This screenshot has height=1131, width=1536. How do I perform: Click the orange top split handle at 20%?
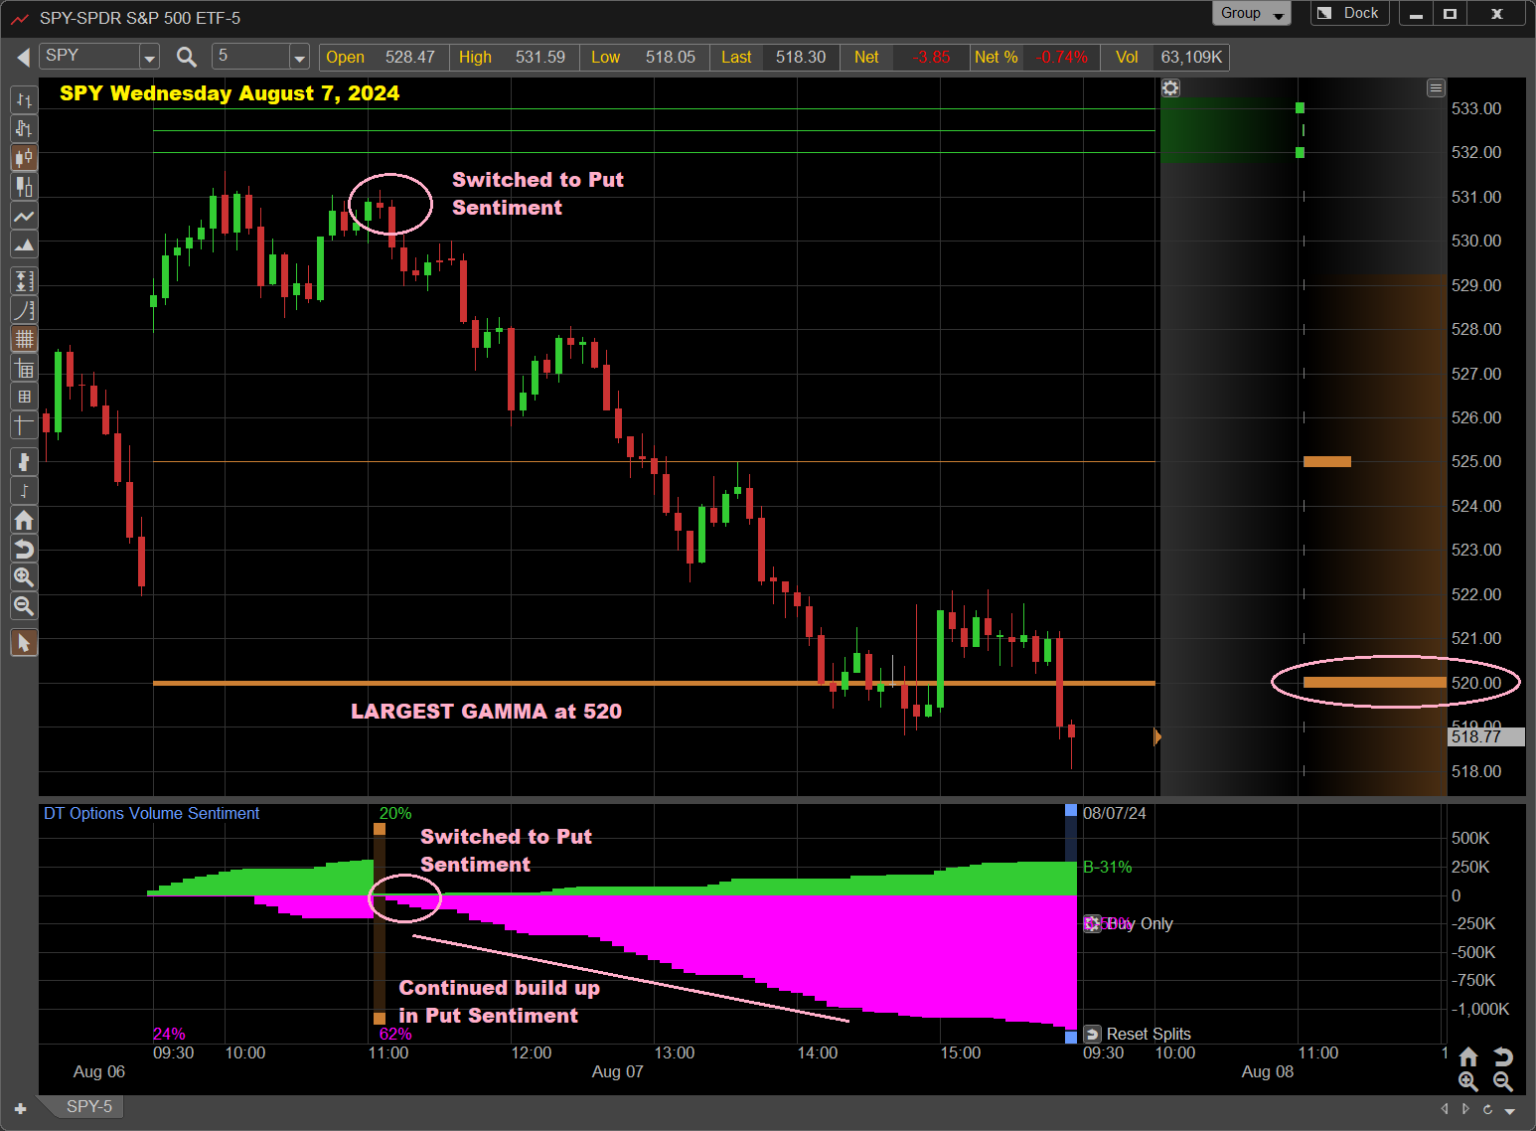pyautogui.click(x=379, y=829)
